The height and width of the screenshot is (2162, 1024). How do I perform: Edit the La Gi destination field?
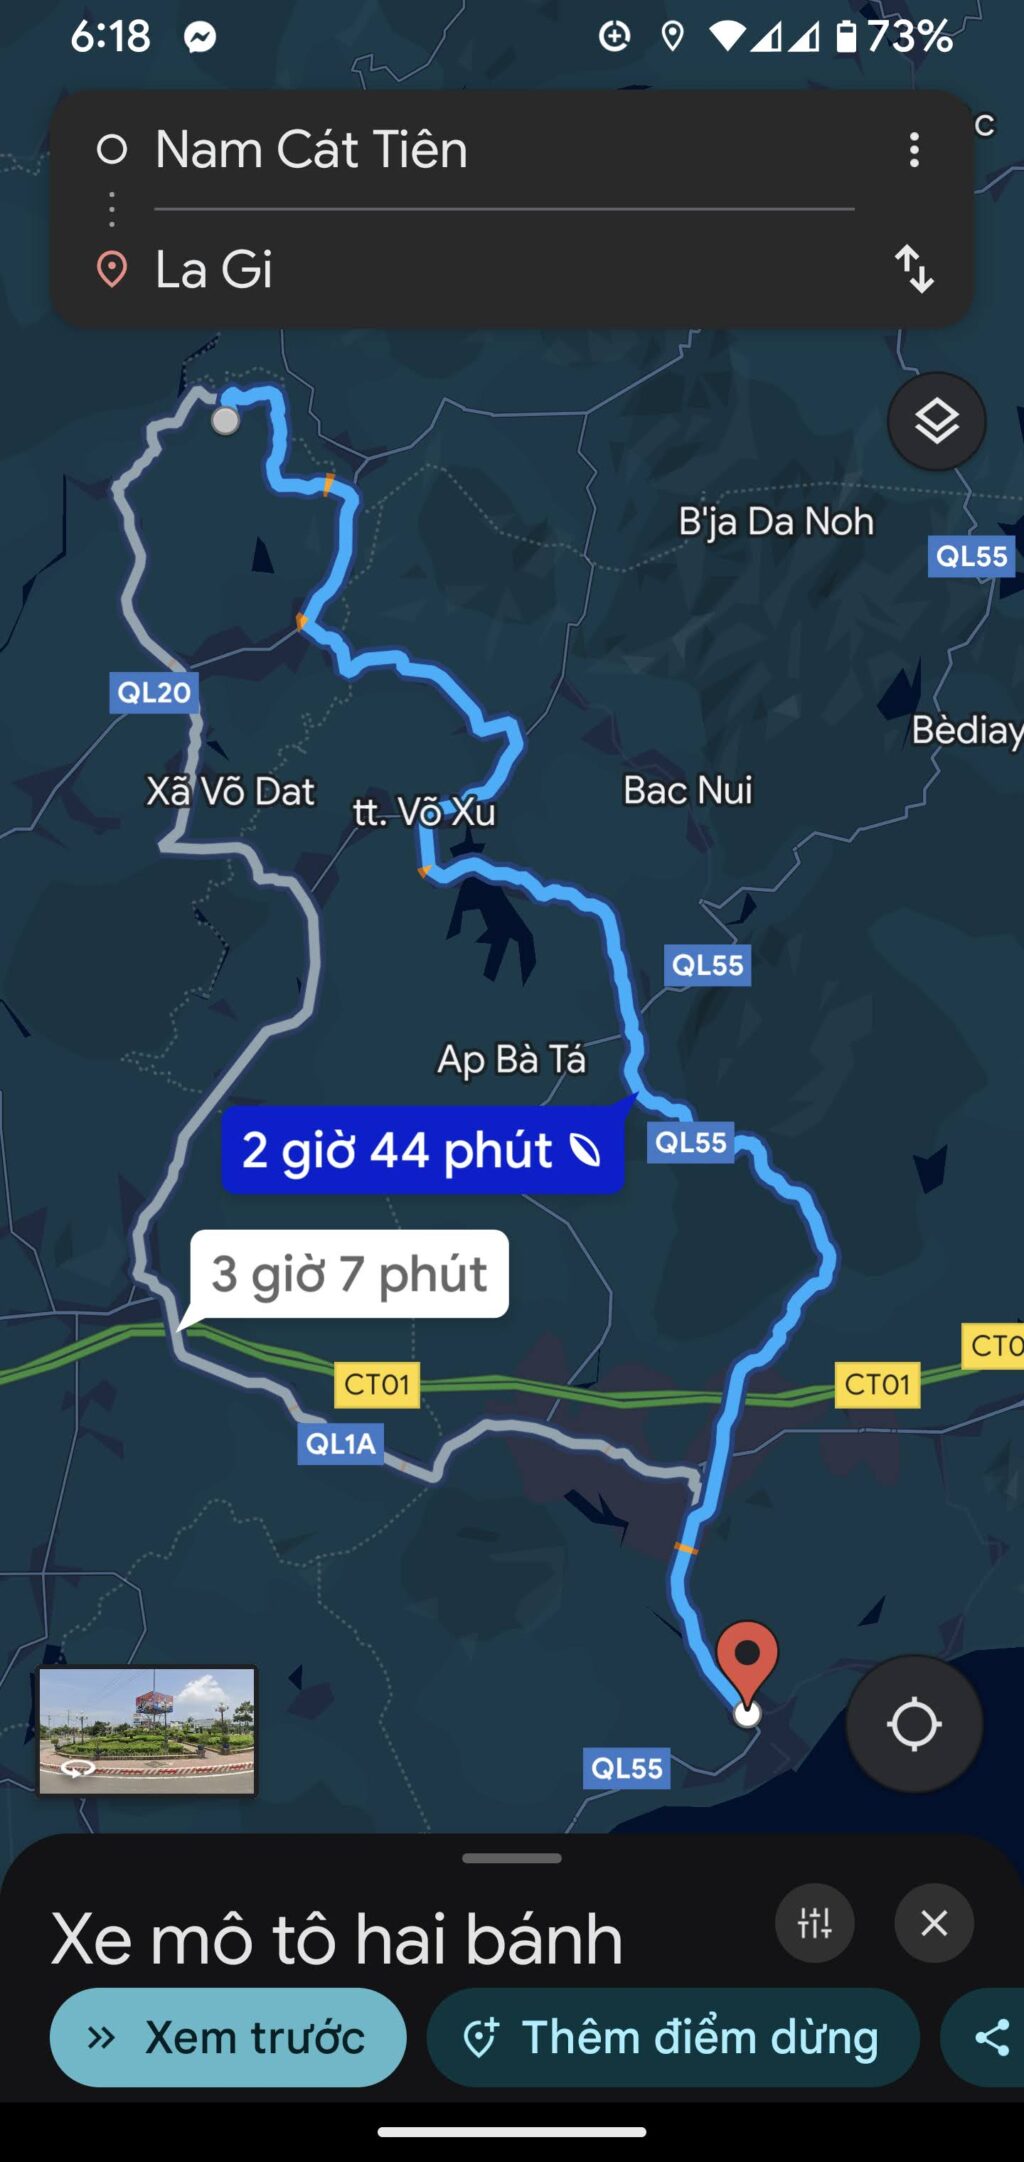(503, 268)
